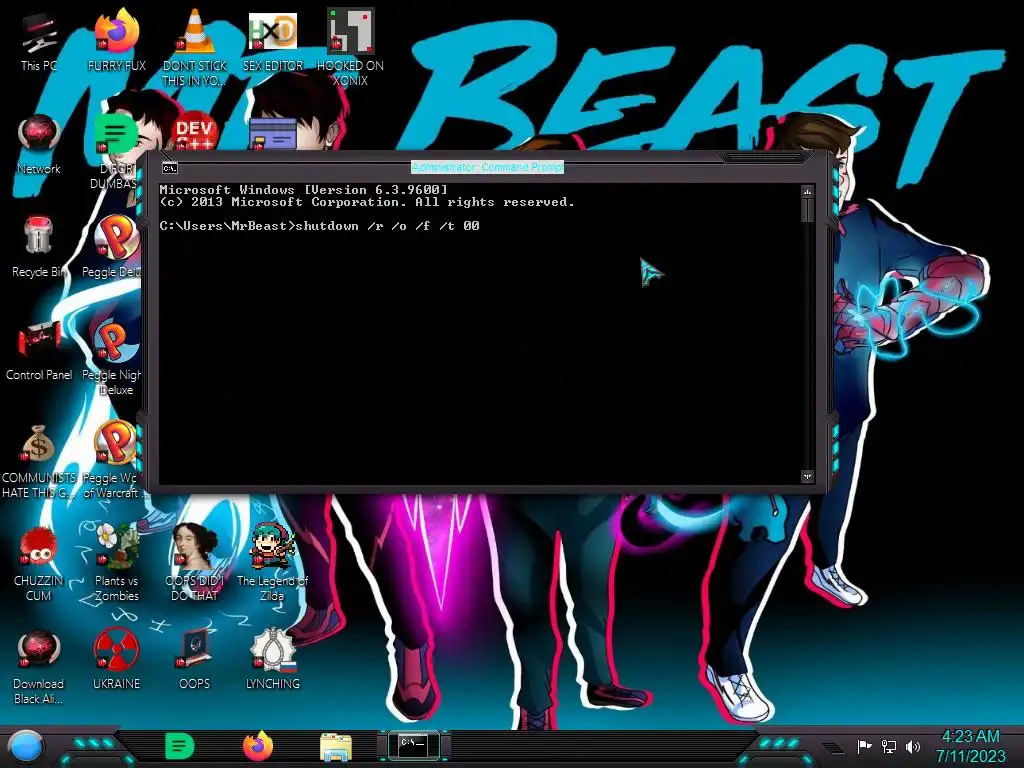Select the Command Prompt taskbar button
The height and width of the screenshot is (768, 1024).
413,746
